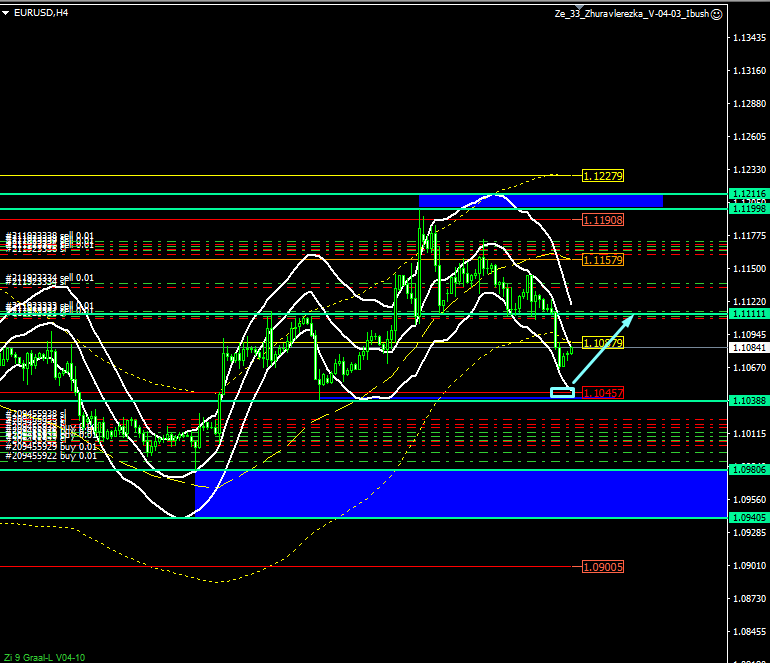Click the Ze_33_Zhuravlerezka_V-04-03_Ibush expert name

632,14
